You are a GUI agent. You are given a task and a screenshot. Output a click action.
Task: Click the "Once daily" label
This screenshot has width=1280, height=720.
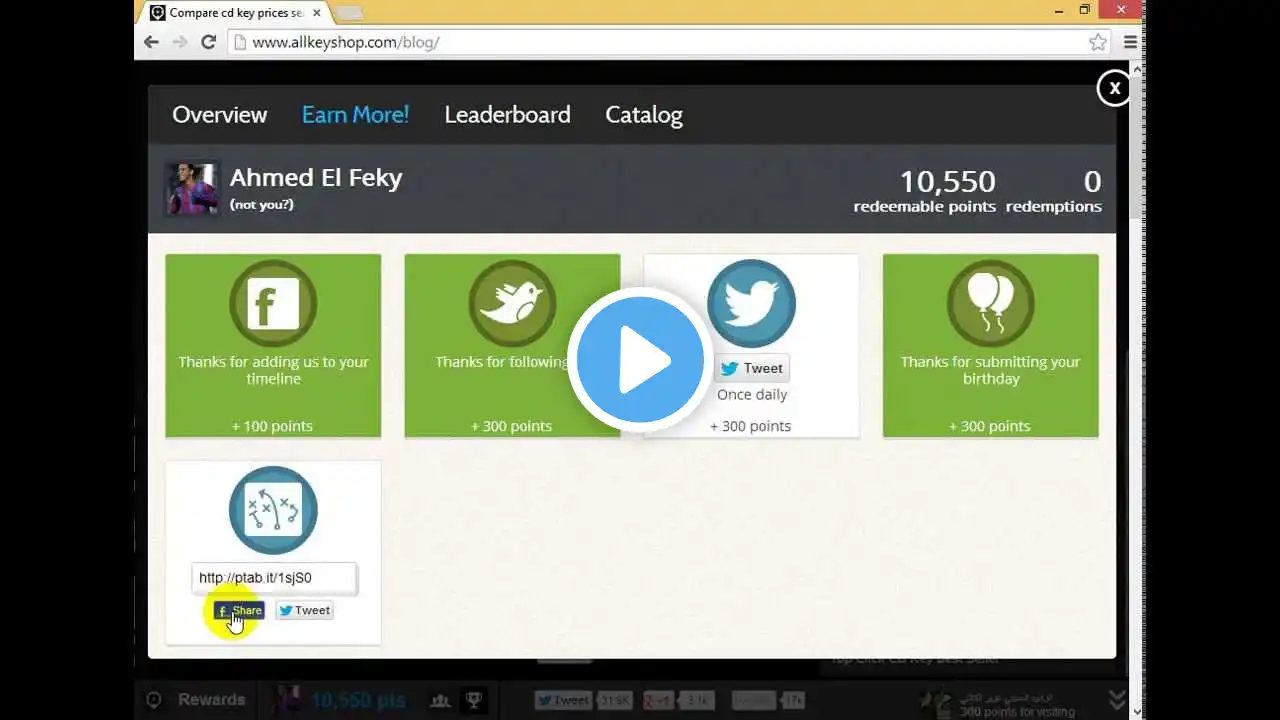[x=752, y=394]
